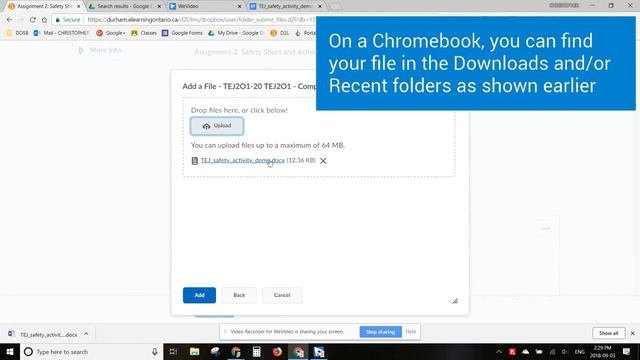The image size is (640, 360).
Task: Click Show all downloads
Action: [x=608, y=333]
